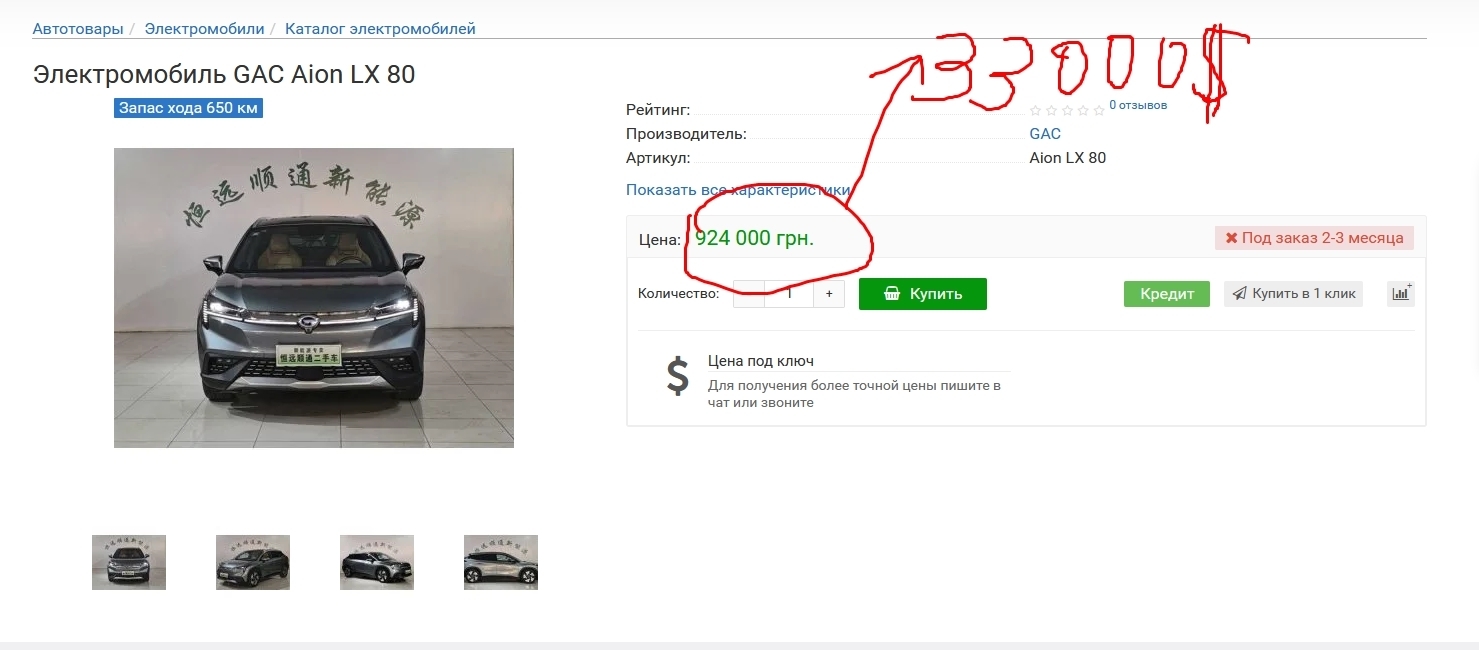Click the main GAC Aion product photo
The height and width of the screenshot is (650, 1479).
pyautogui.click(x=314, y=298)
